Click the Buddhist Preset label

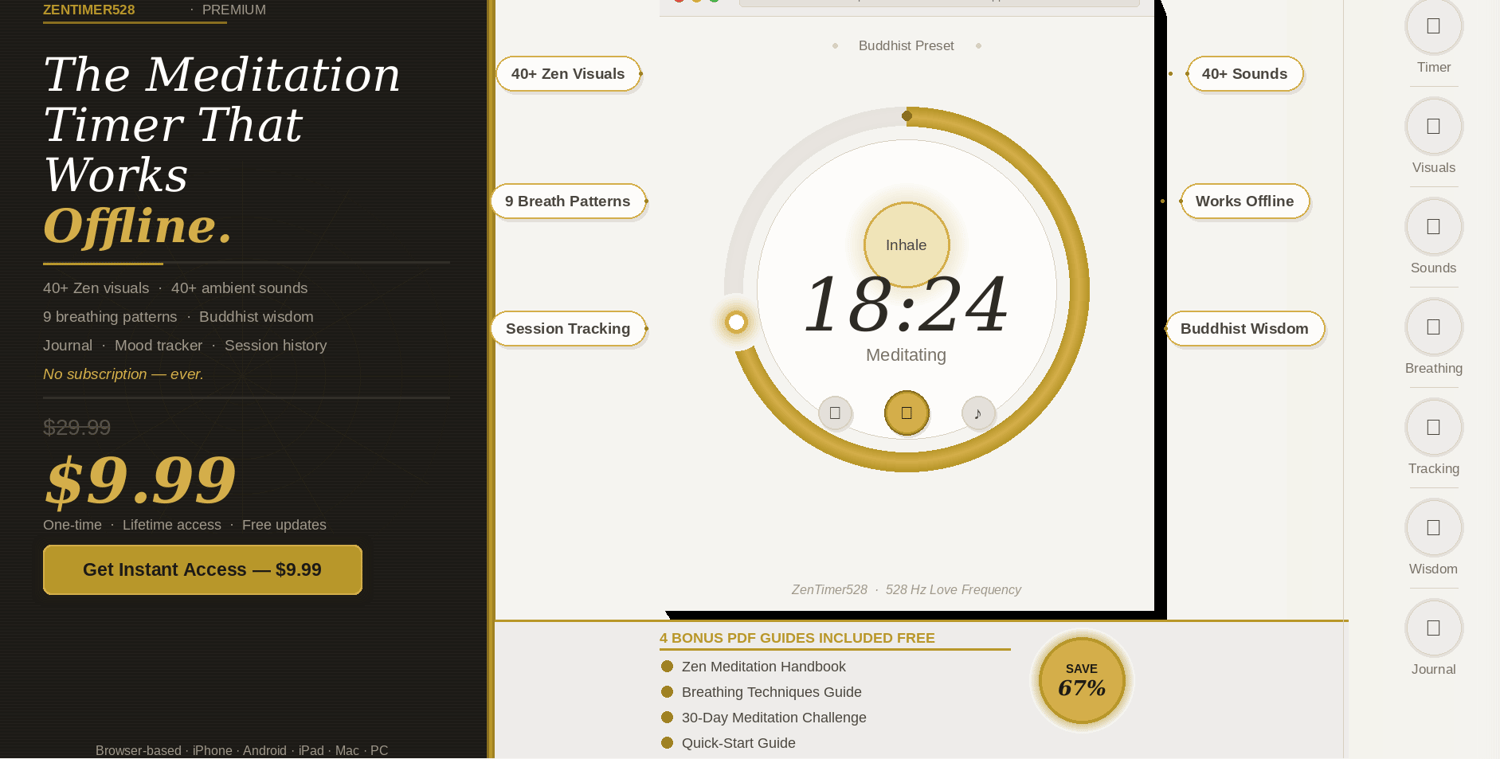point(906,46)
